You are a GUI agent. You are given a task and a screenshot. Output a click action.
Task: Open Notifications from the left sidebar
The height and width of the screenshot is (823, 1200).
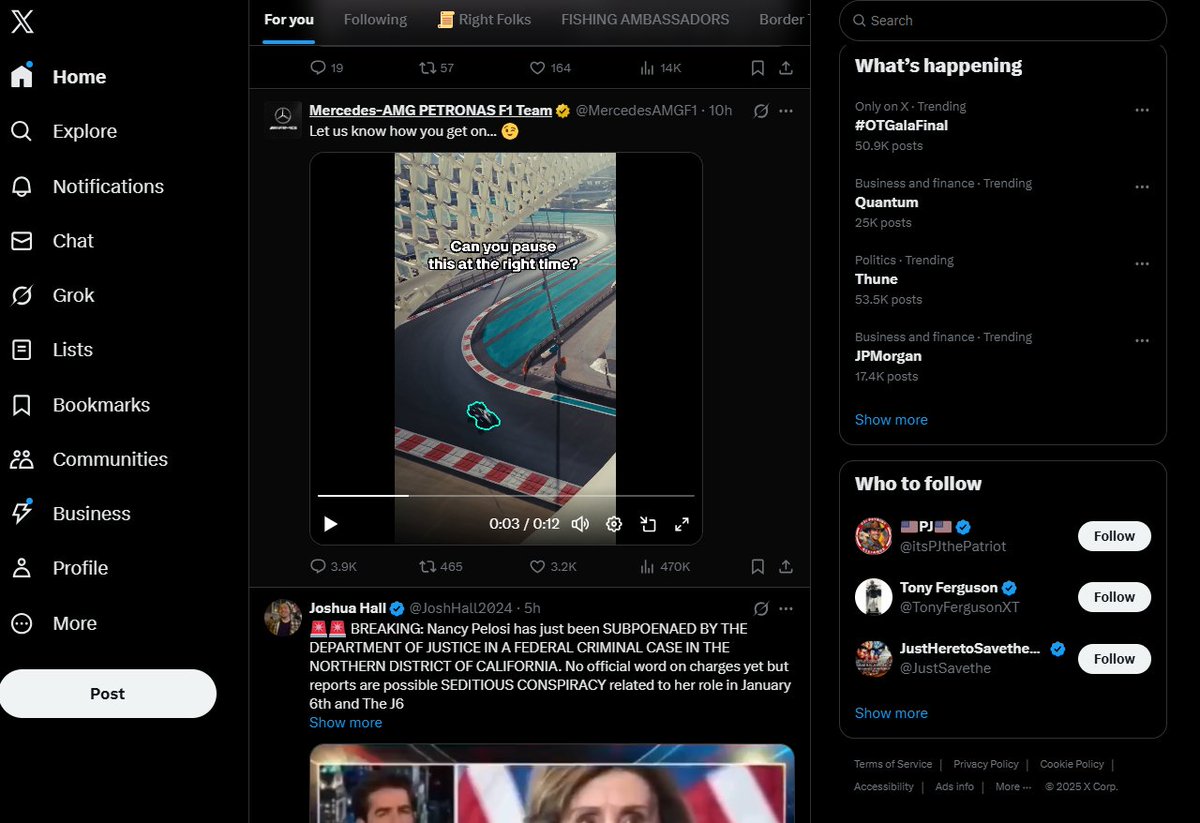tap(108, 186)
